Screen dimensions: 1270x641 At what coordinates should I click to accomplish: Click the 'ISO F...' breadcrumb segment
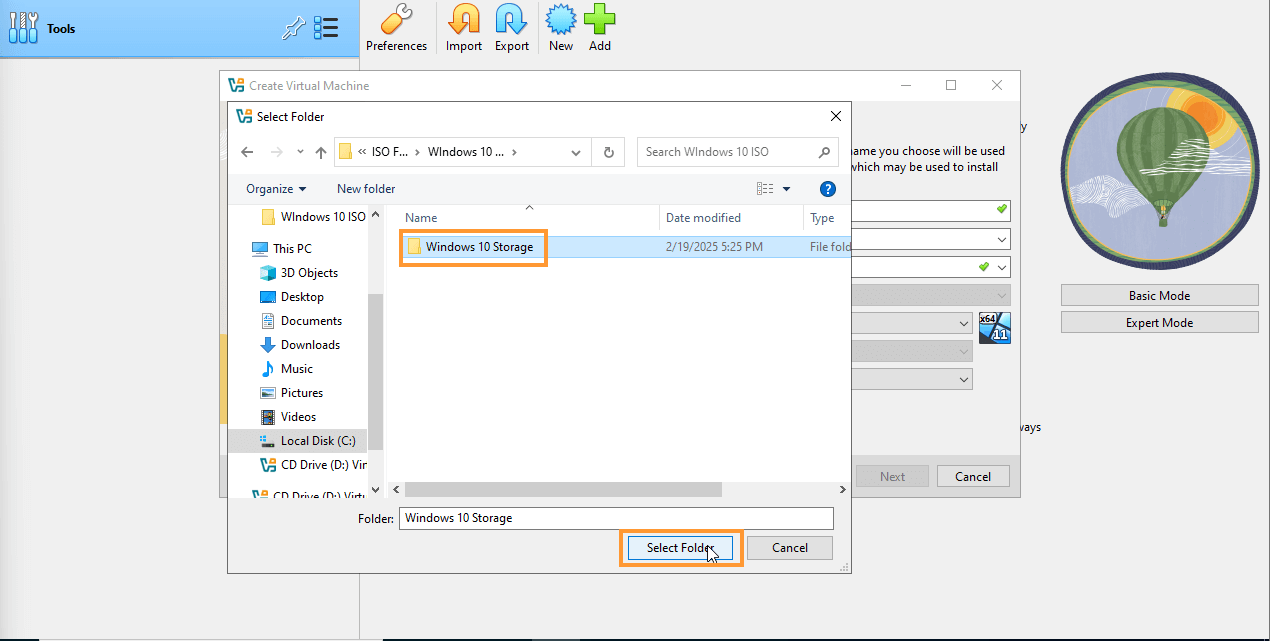pos(389,152)
